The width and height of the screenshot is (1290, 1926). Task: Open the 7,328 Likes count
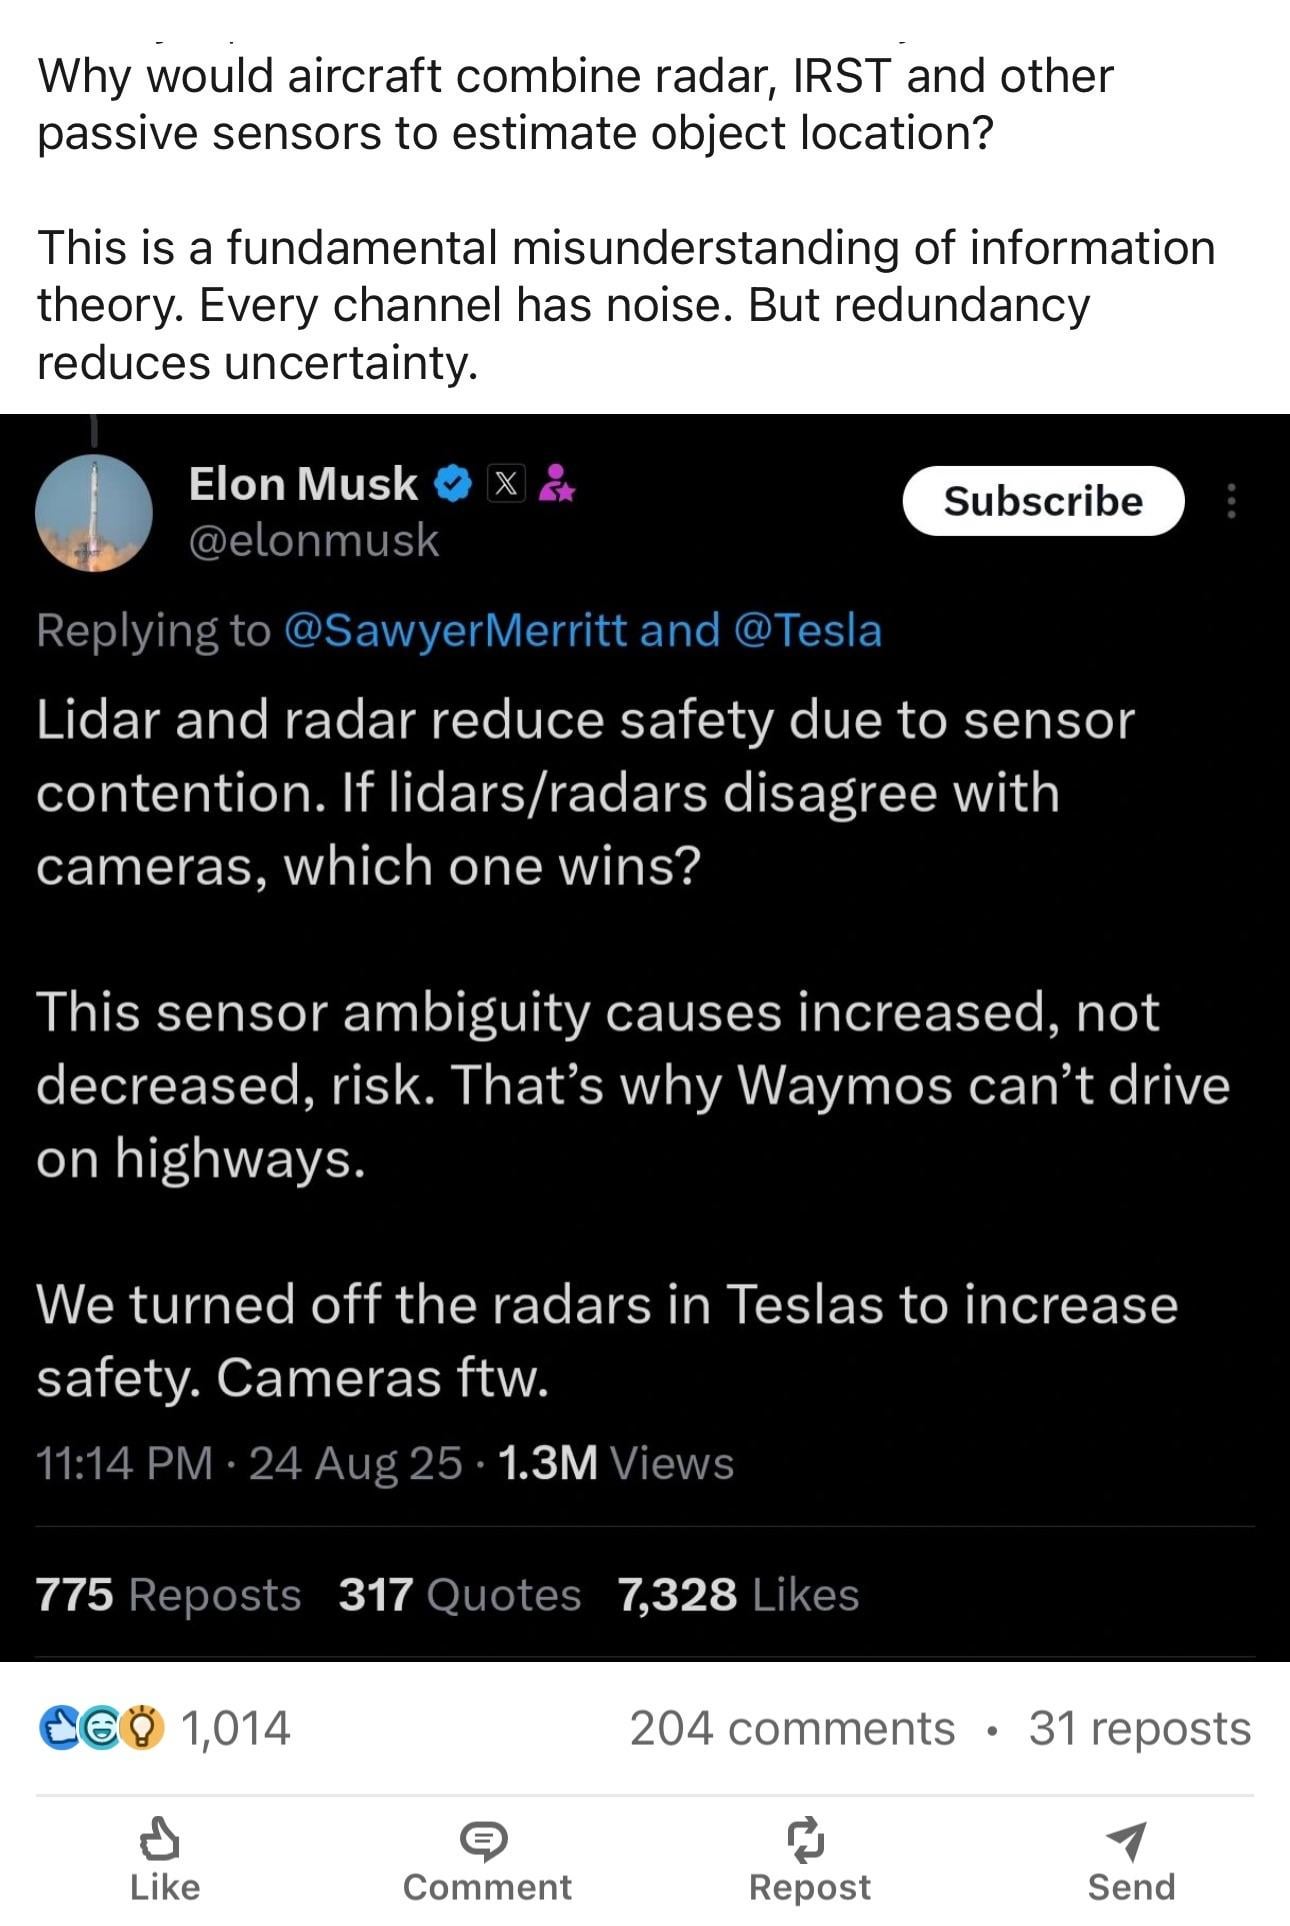coord(738,1595)
